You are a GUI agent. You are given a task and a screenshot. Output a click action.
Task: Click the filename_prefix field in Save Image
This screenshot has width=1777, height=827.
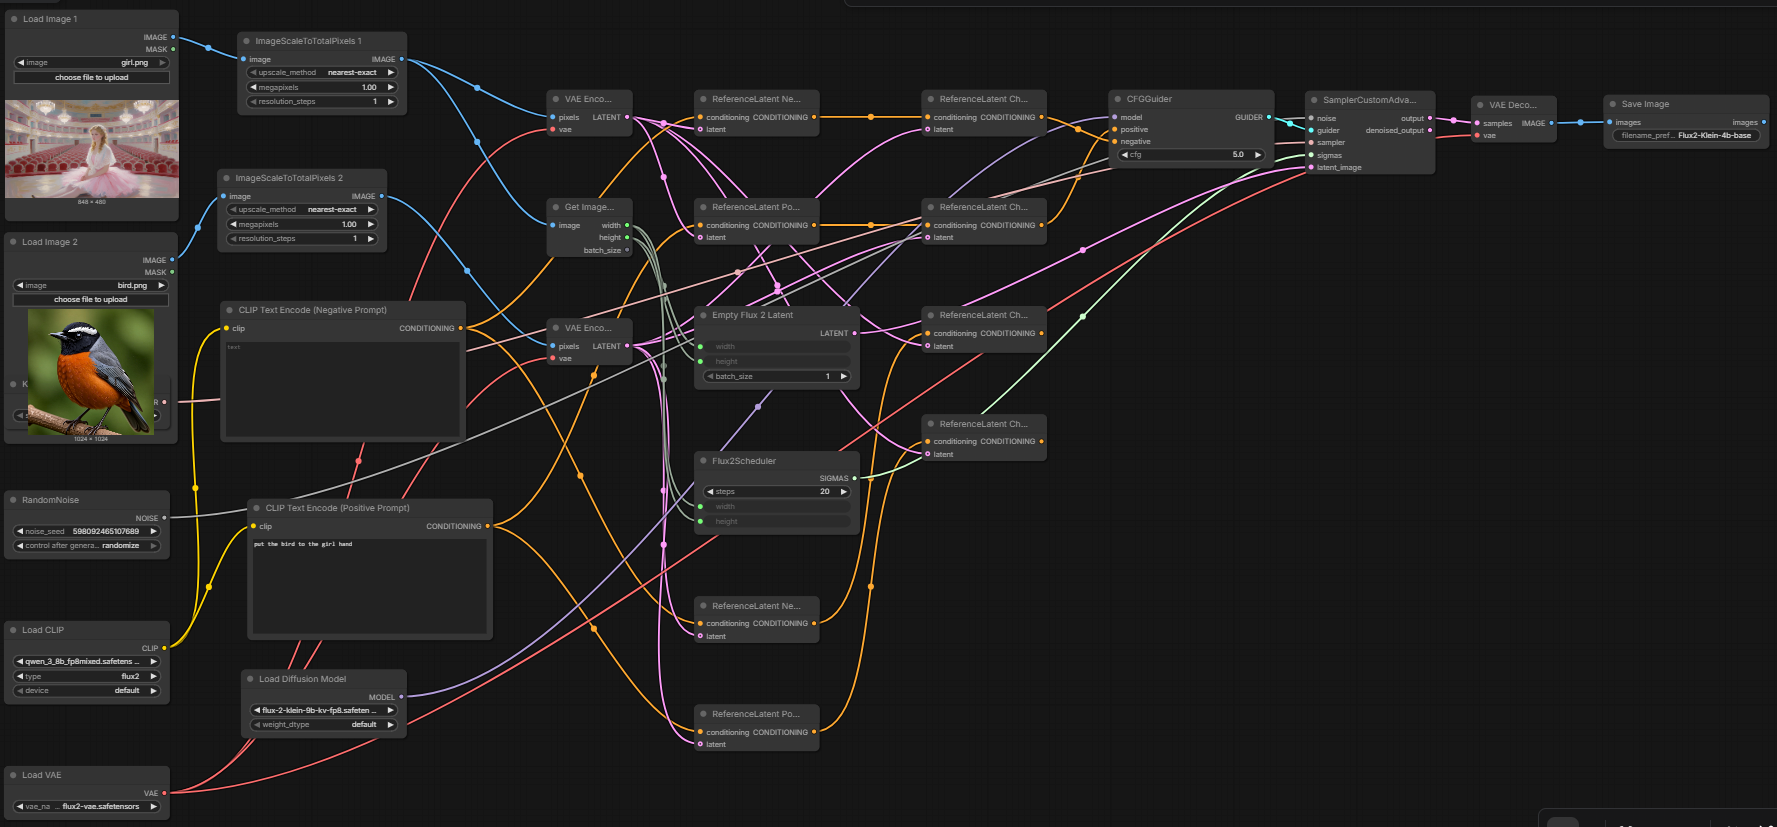[1686, 136]
